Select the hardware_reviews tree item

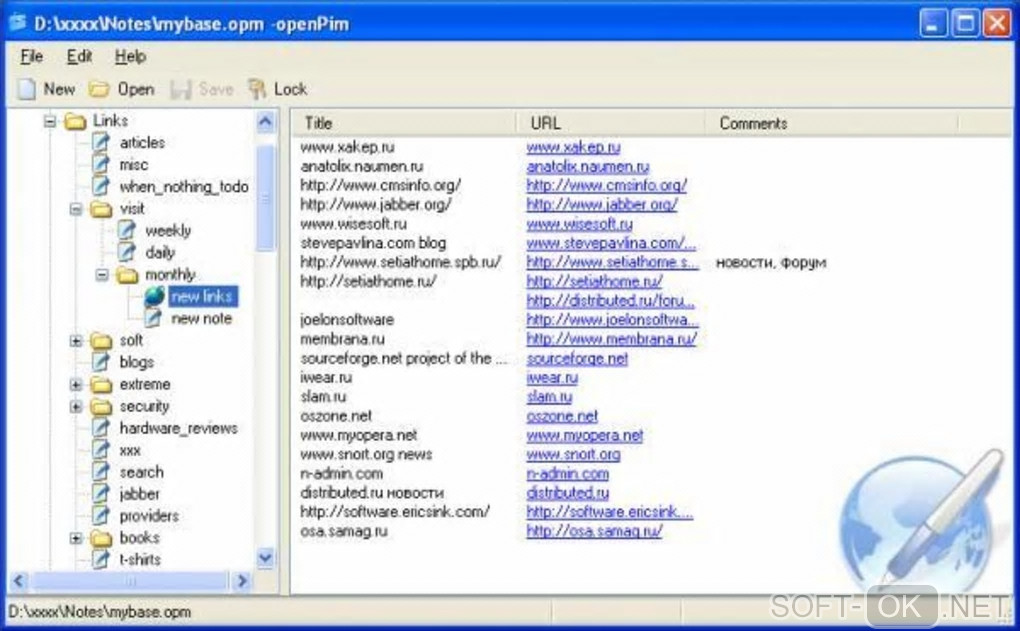(x=178, y=428)
